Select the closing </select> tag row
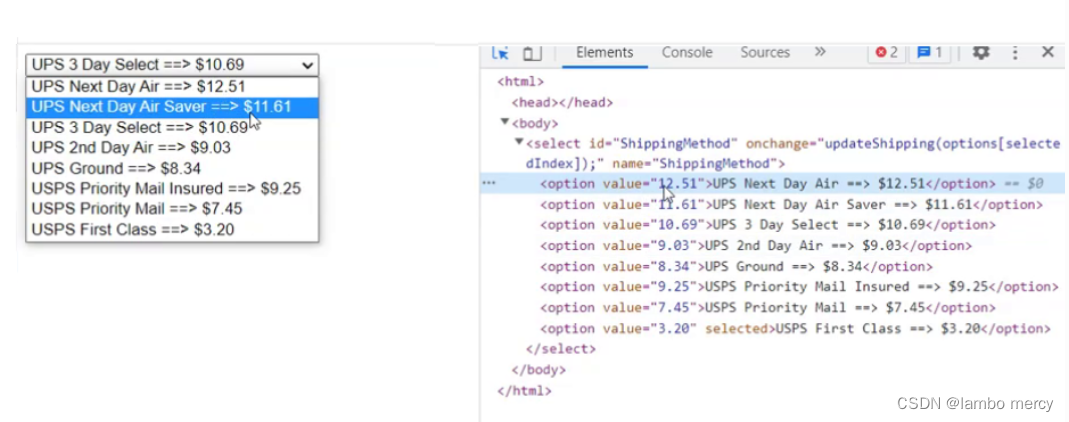1069x422 pixels. click(560, 349)
